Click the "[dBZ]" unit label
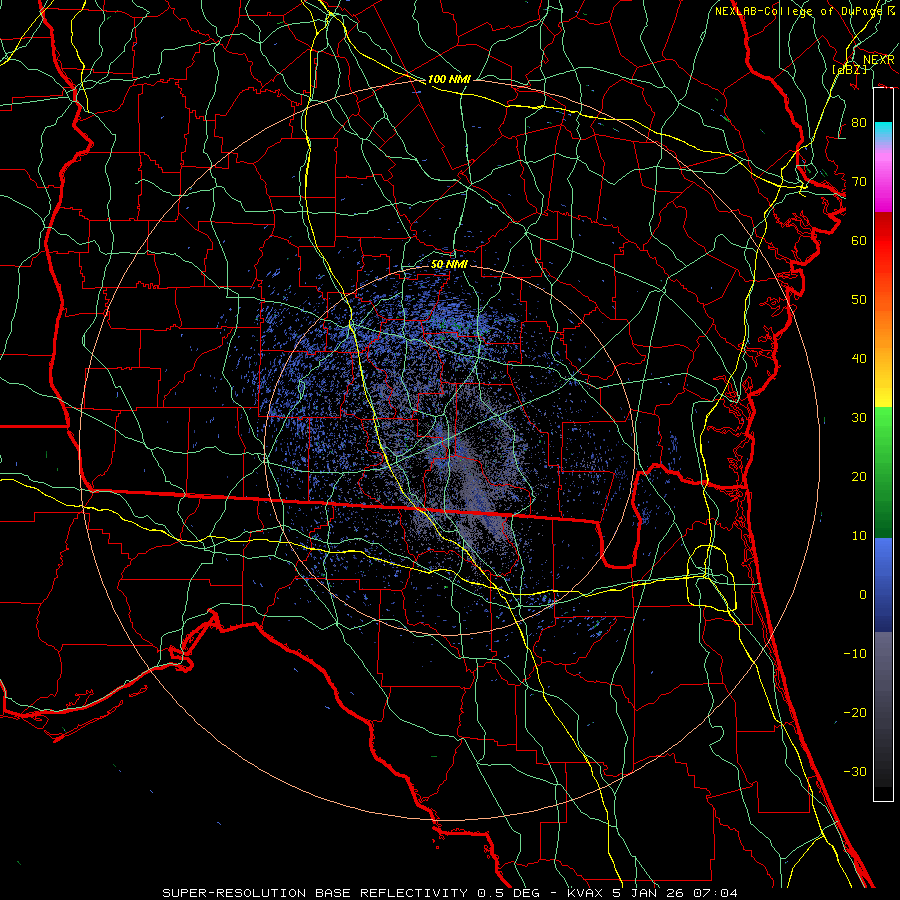 pyautogui.click(x=849, y=69)
